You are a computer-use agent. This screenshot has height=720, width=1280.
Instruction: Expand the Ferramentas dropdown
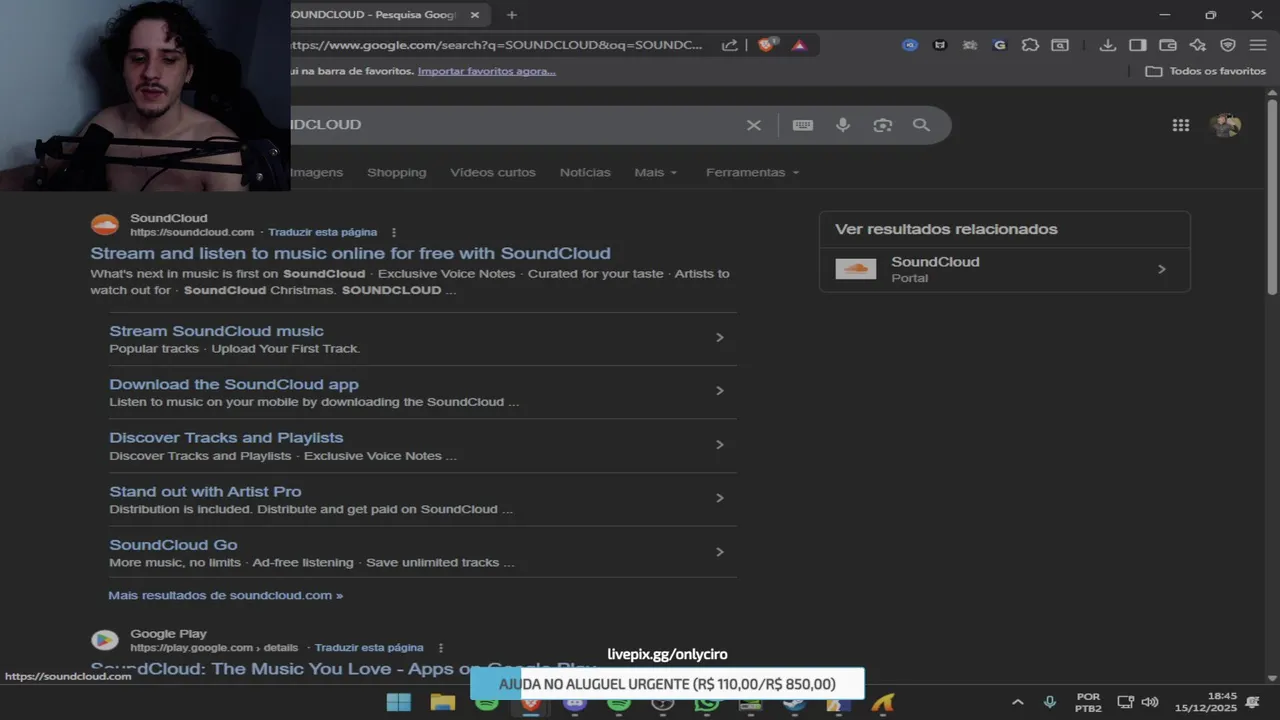coord(752,172)
